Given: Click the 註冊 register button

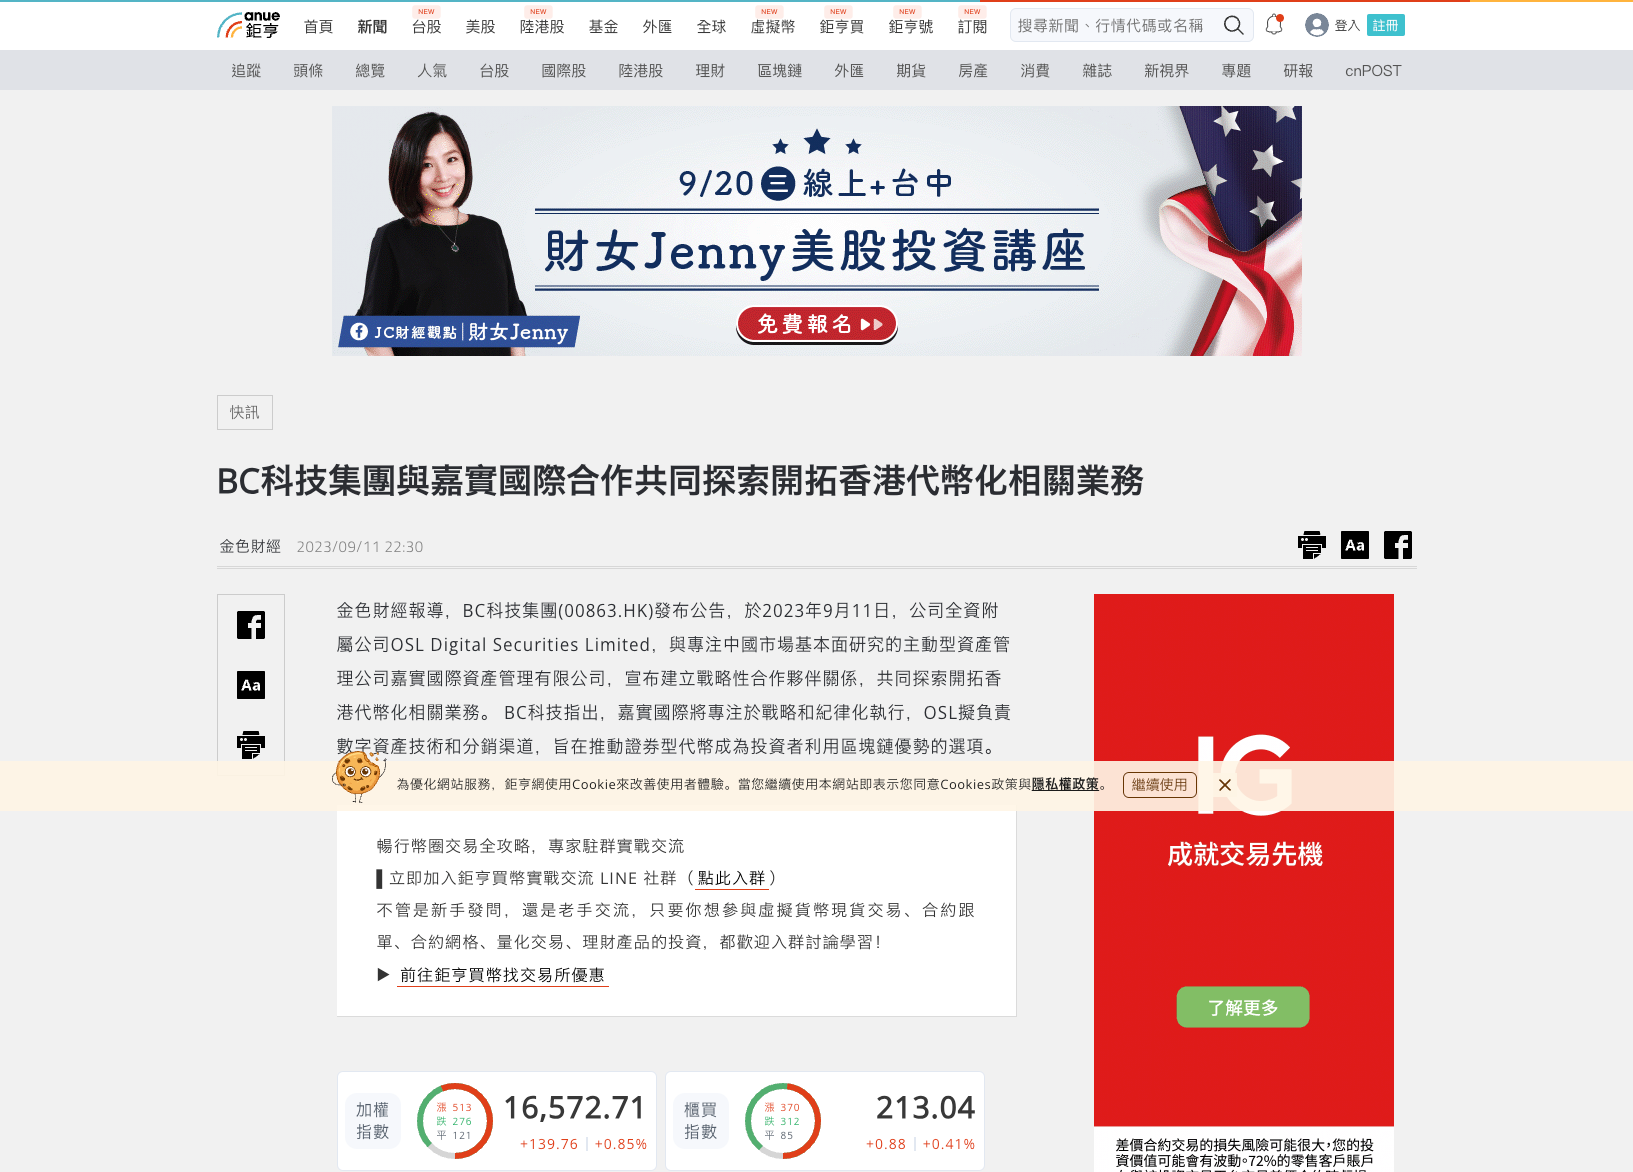Looking at the screenshot, I should tap(1386, 26).
